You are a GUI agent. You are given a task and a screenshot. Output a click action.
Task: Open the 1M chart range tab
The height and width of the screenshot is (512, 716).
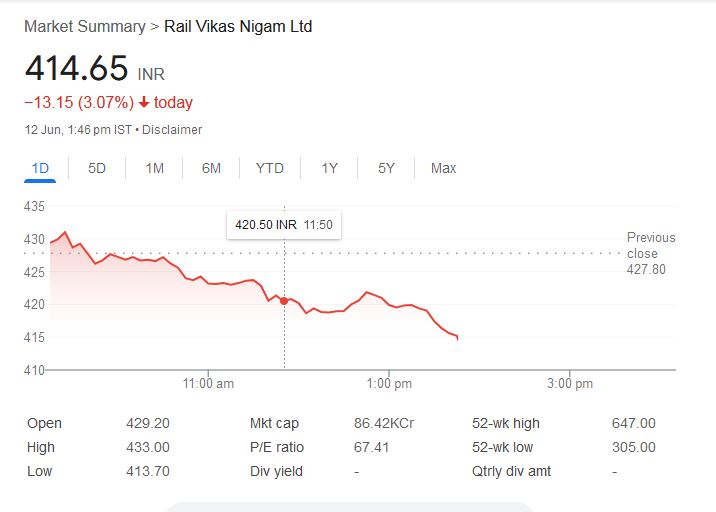tap(154, 168)
